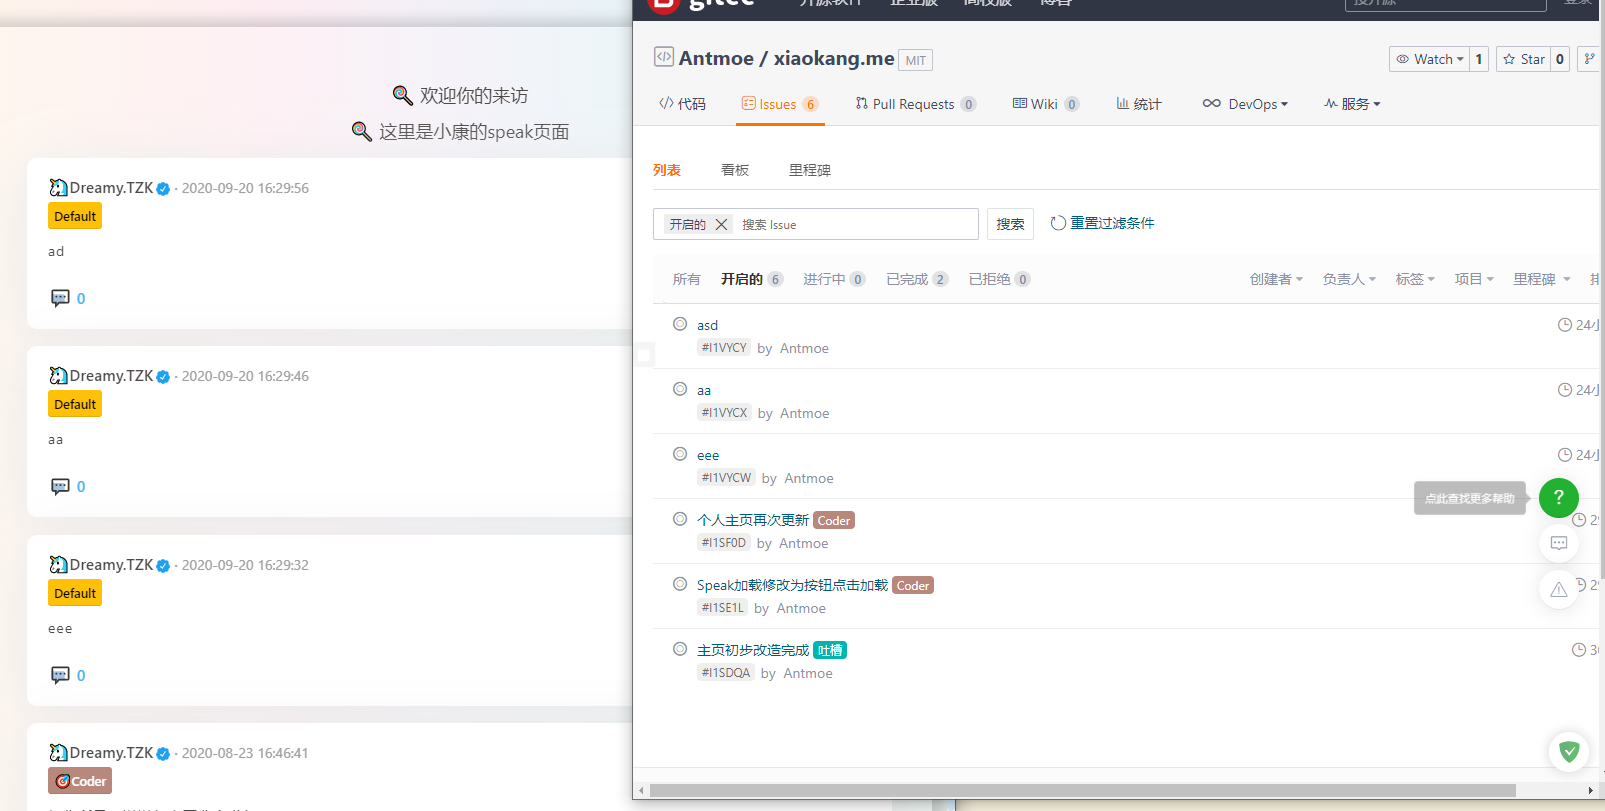
Task: Click Coder label on 个人主页再次更新
Action: tap(834, 520)
